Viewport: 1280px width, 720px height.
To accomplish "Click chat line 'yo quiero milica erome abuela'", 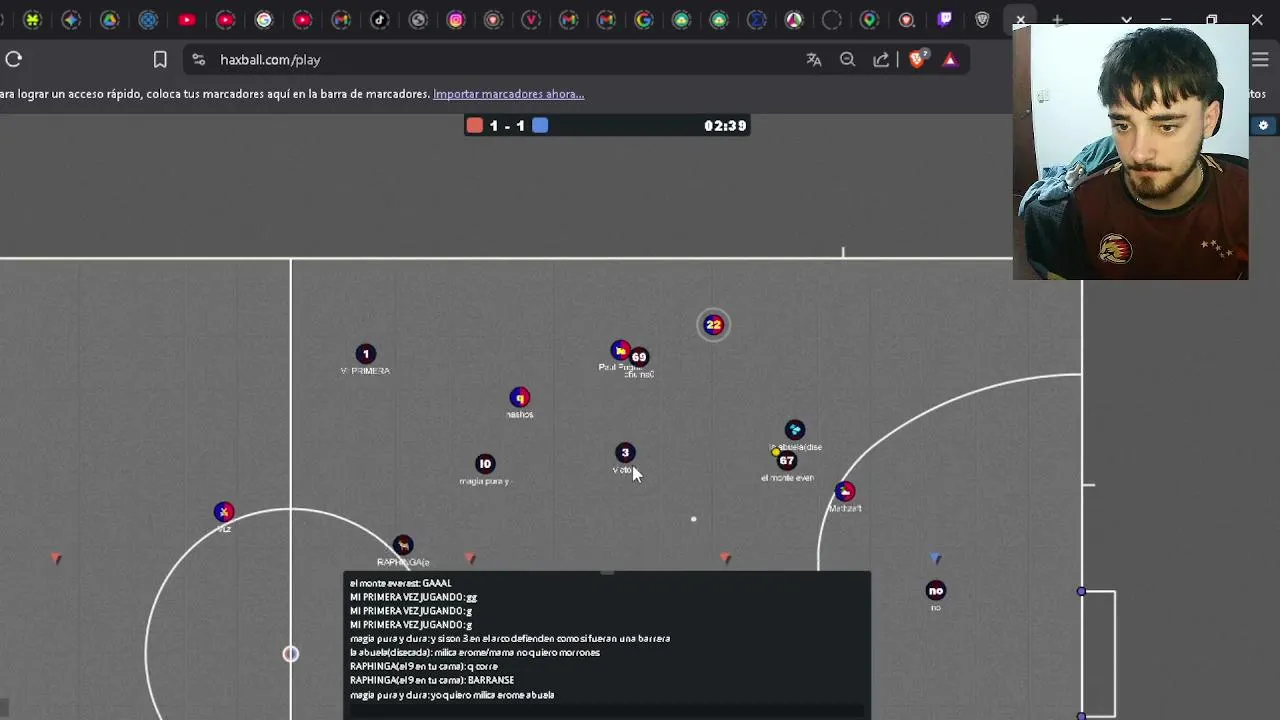I will coord(452,694).
